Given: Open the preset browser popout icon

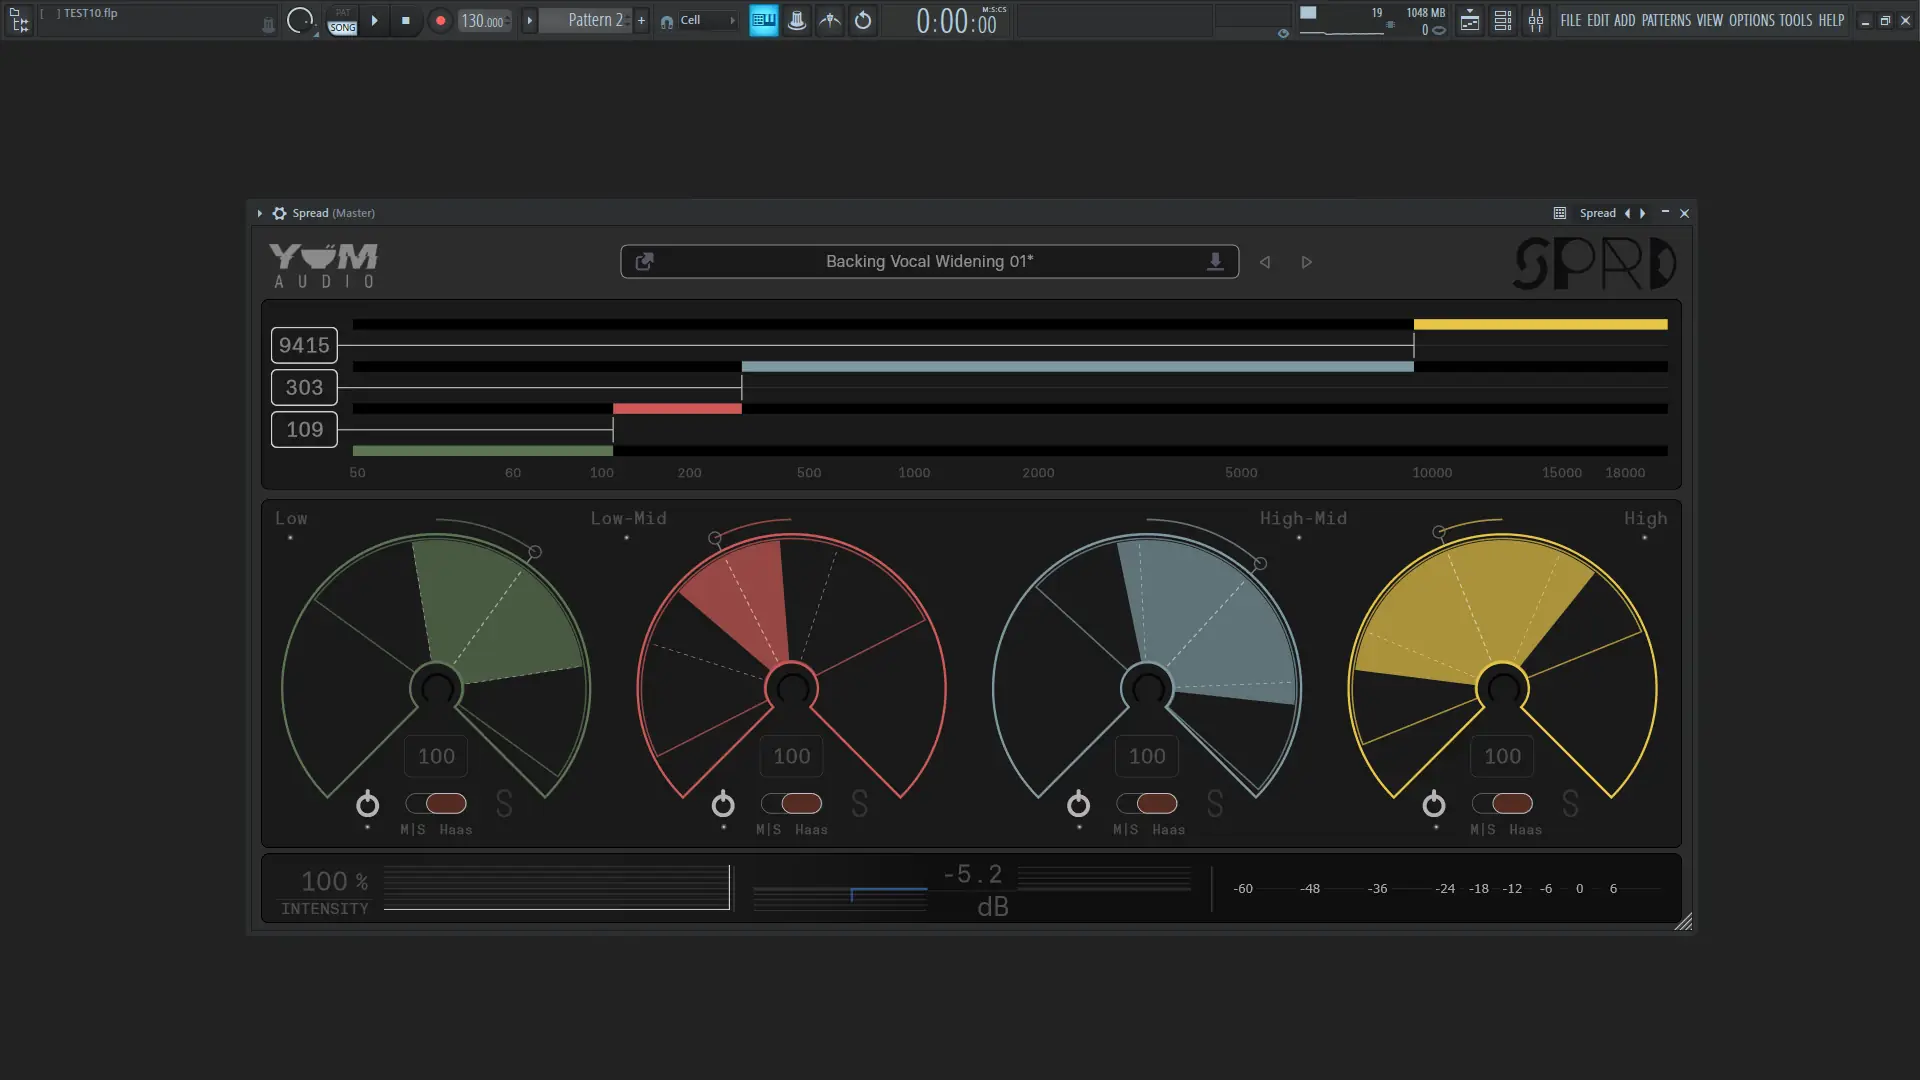Looking at the screenshot, I should (x=645, y=261).
